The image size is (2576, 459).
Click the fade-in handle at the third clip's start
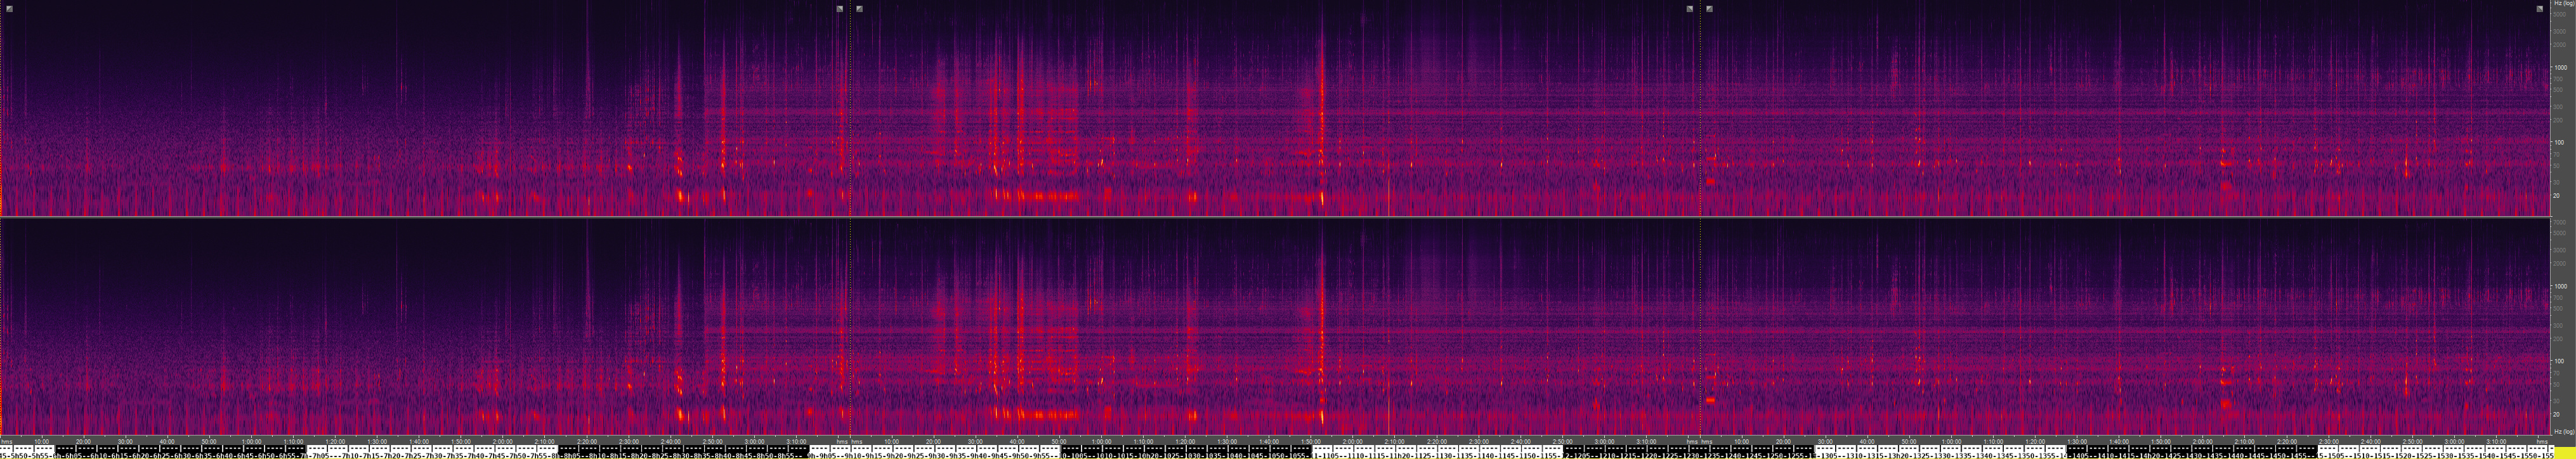click(1710, 9)
